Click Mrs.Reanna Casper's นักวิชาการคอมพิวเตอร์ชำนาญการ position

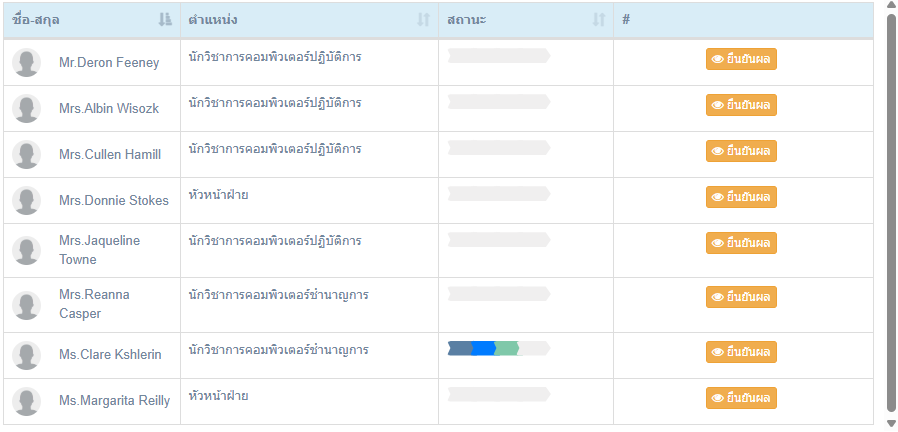[x=278, y=295]
